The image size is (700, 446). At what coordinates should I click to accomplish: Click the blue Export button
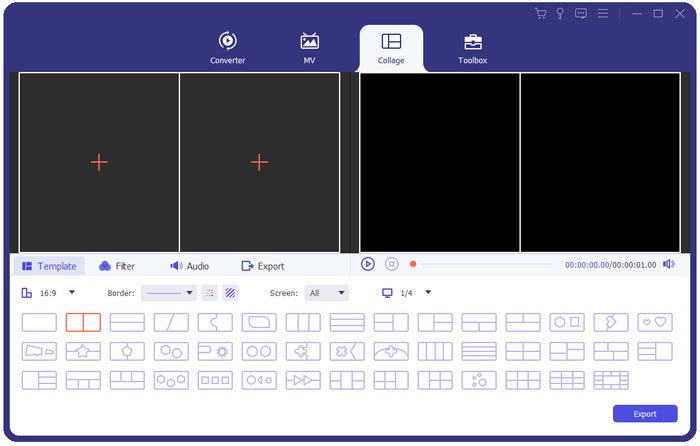point(645,414)
